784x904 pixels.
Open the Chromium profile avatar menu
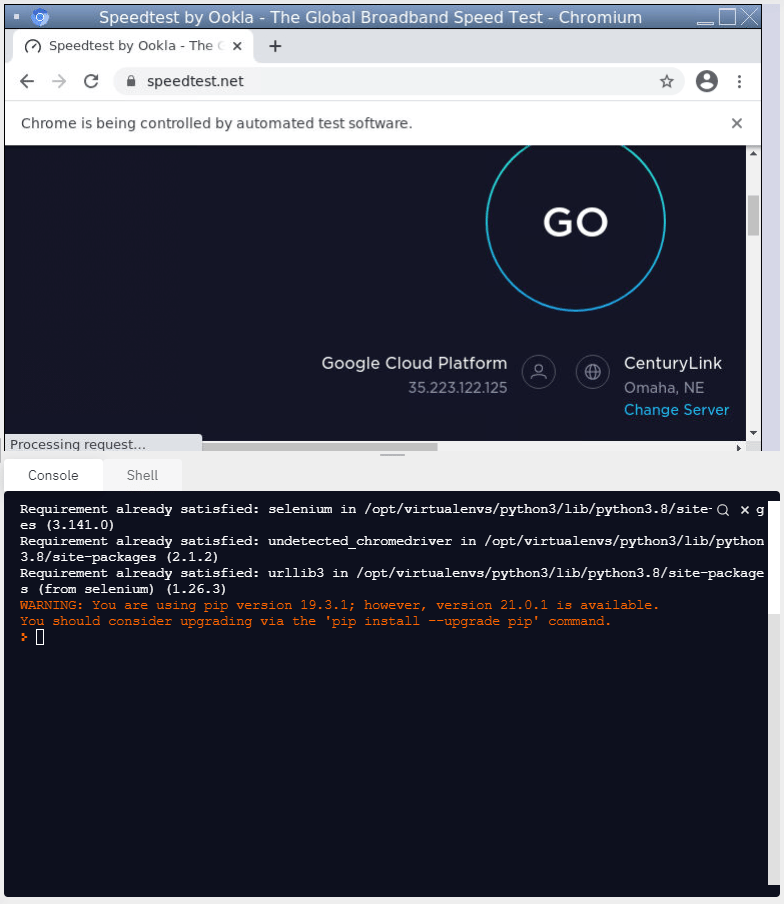coord(707,81)
